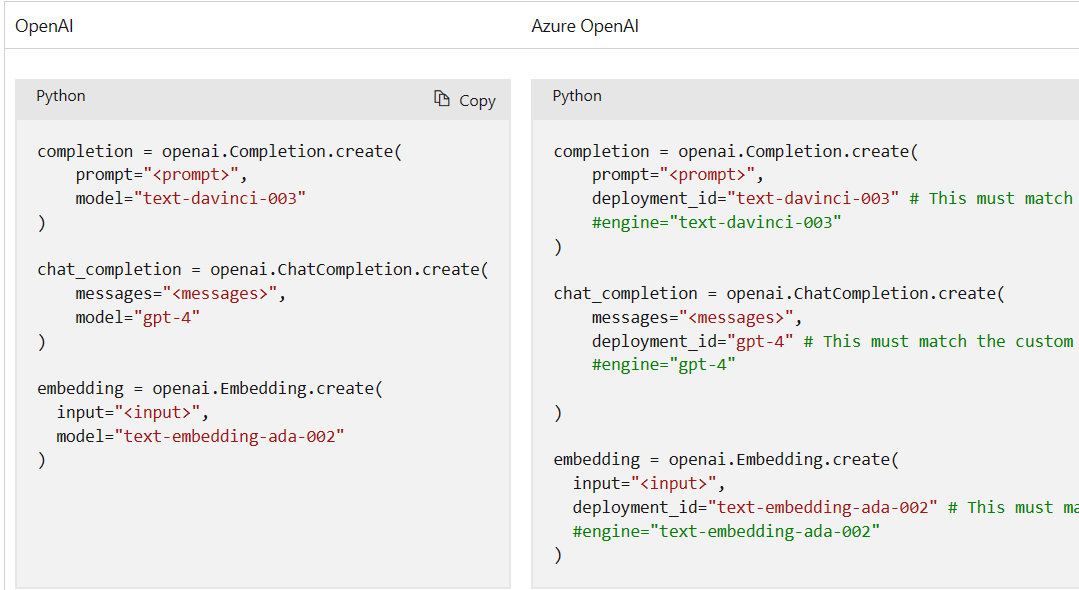The height and width of the screenshot is (590, 1079).
Task: Click "text-davinci-003" model string in OpenAI code
Action: coord(220,198)
